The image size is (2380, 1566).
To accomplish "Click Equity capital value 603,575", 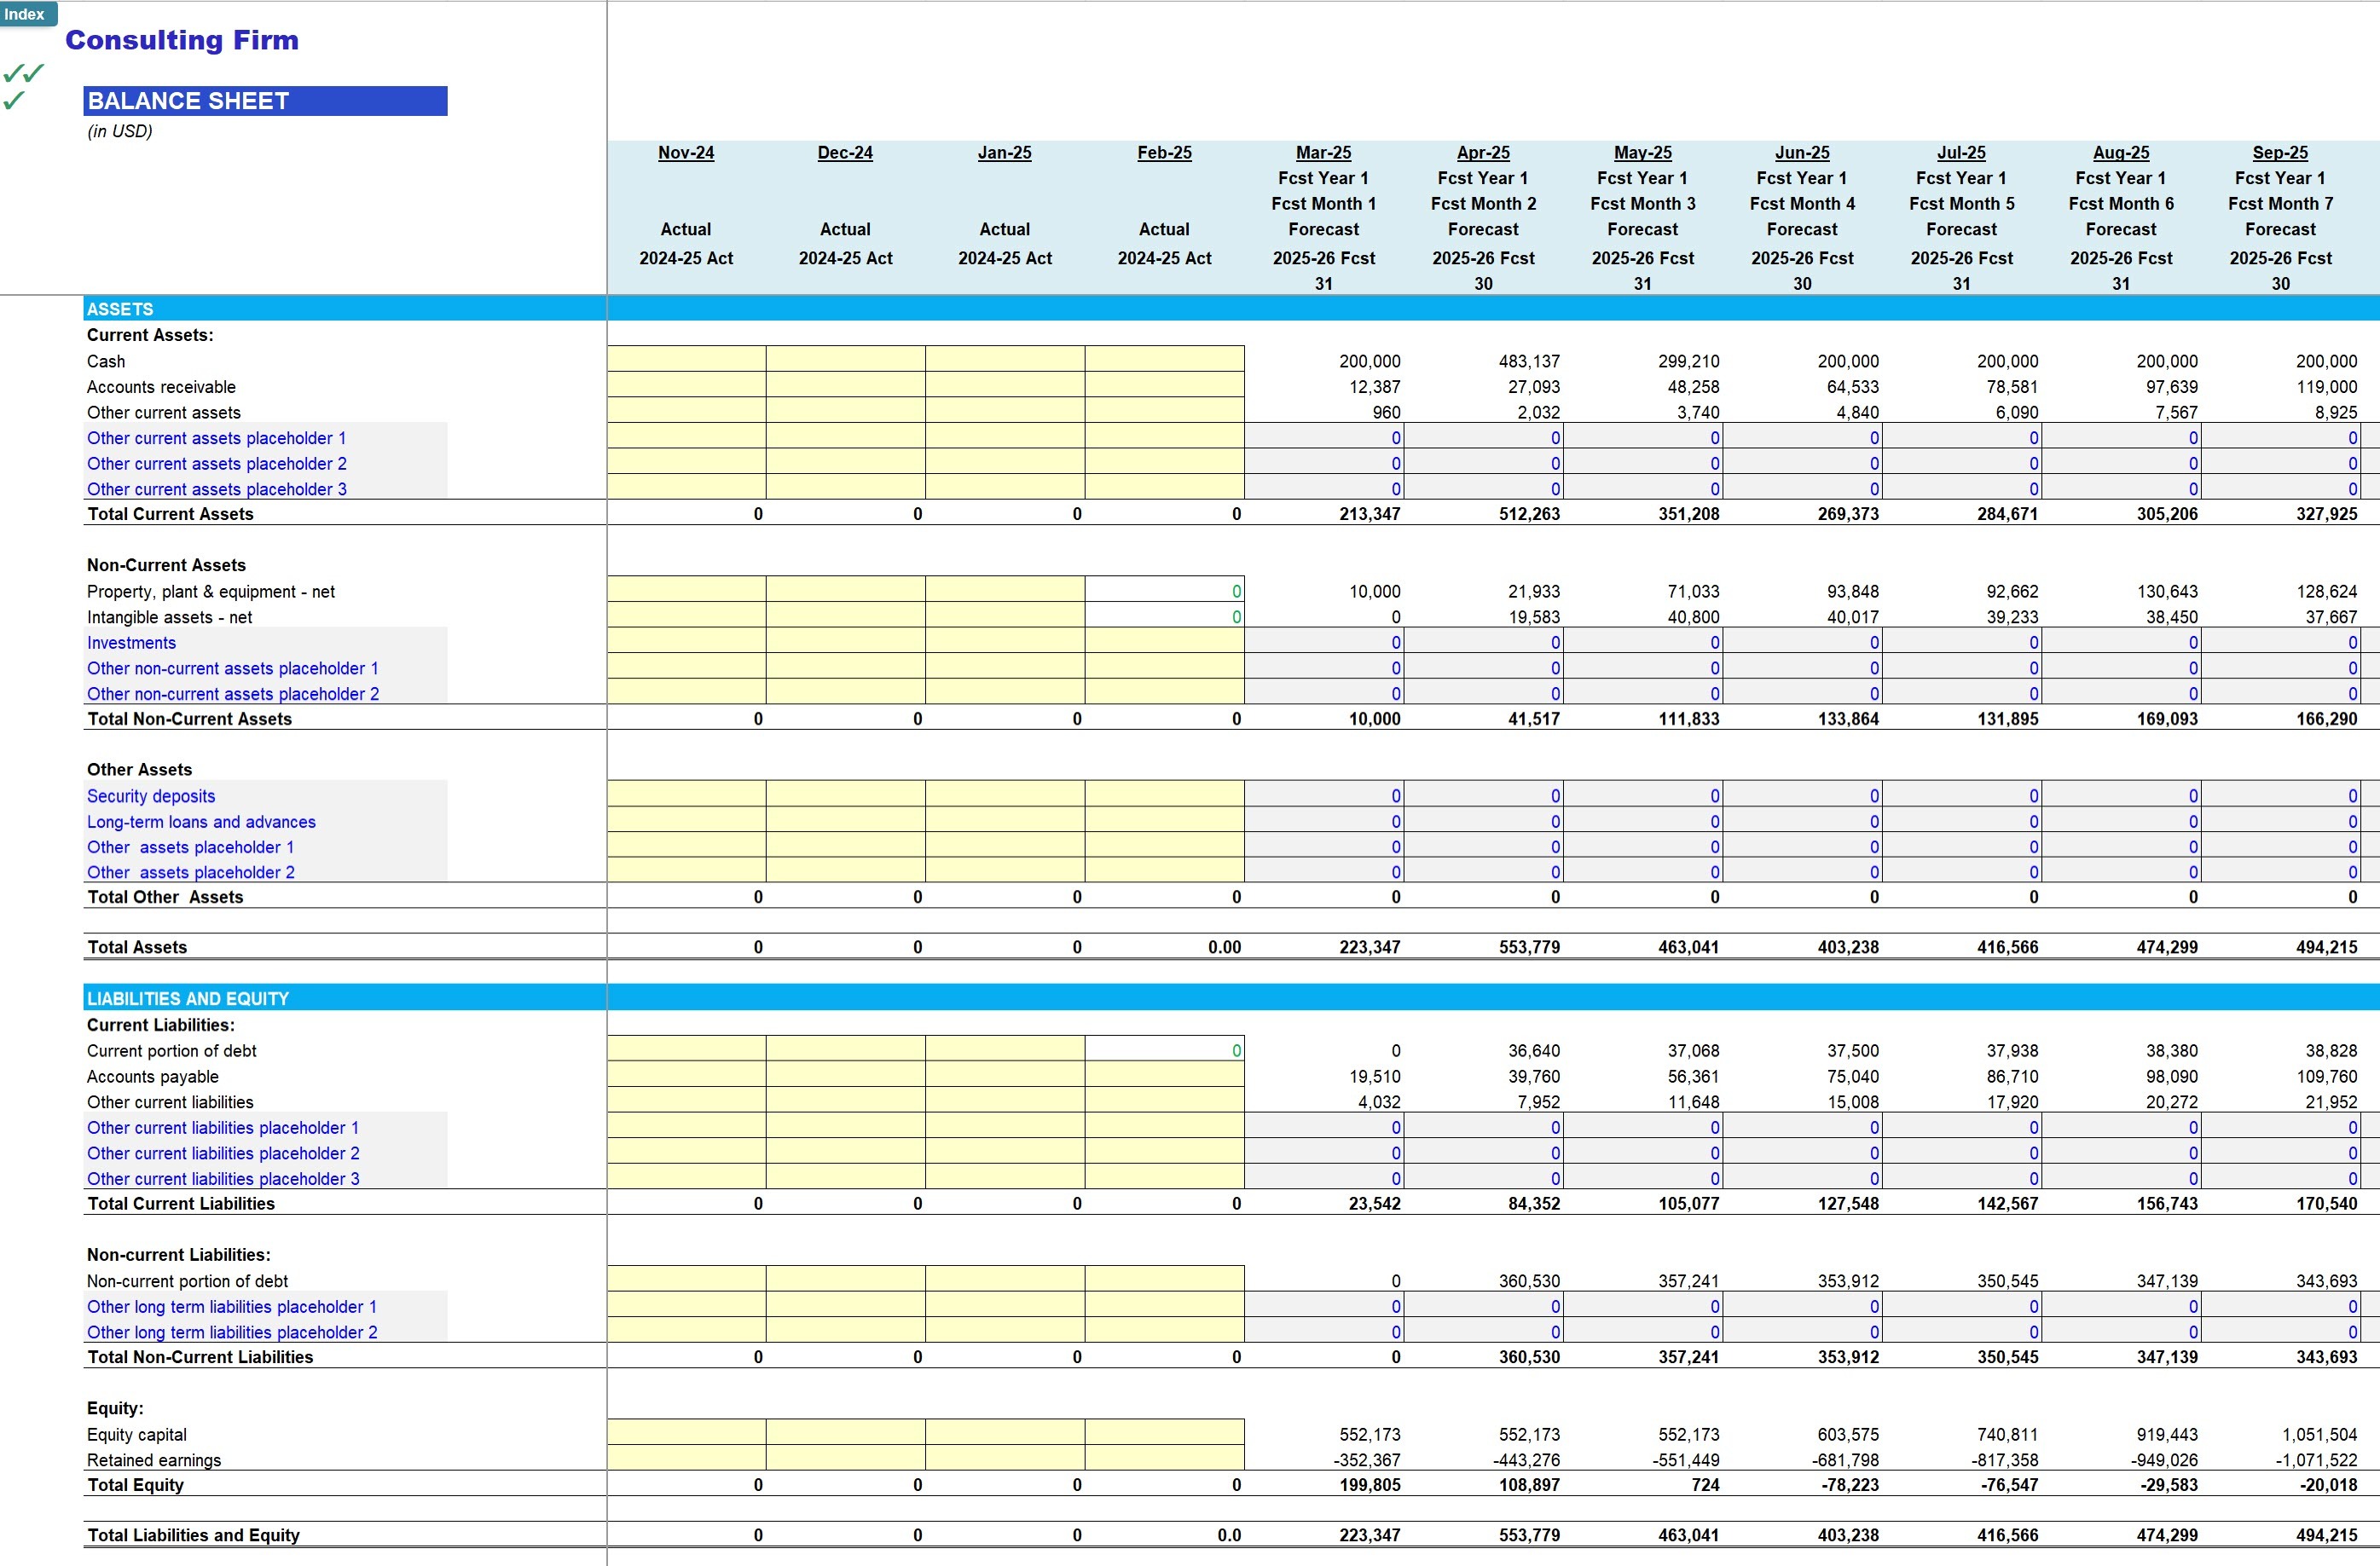I will click(1848, 1434).
